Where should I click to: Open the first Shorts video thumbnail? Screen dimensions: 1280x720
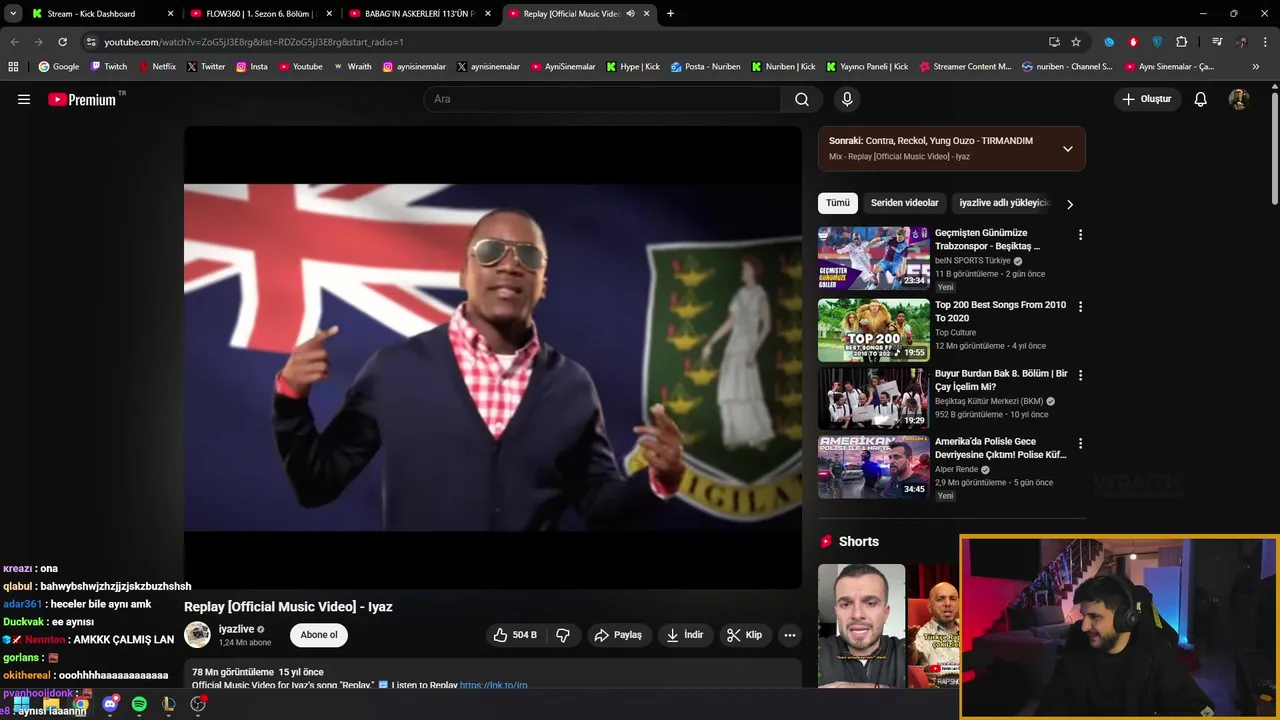tap(861, 626)
